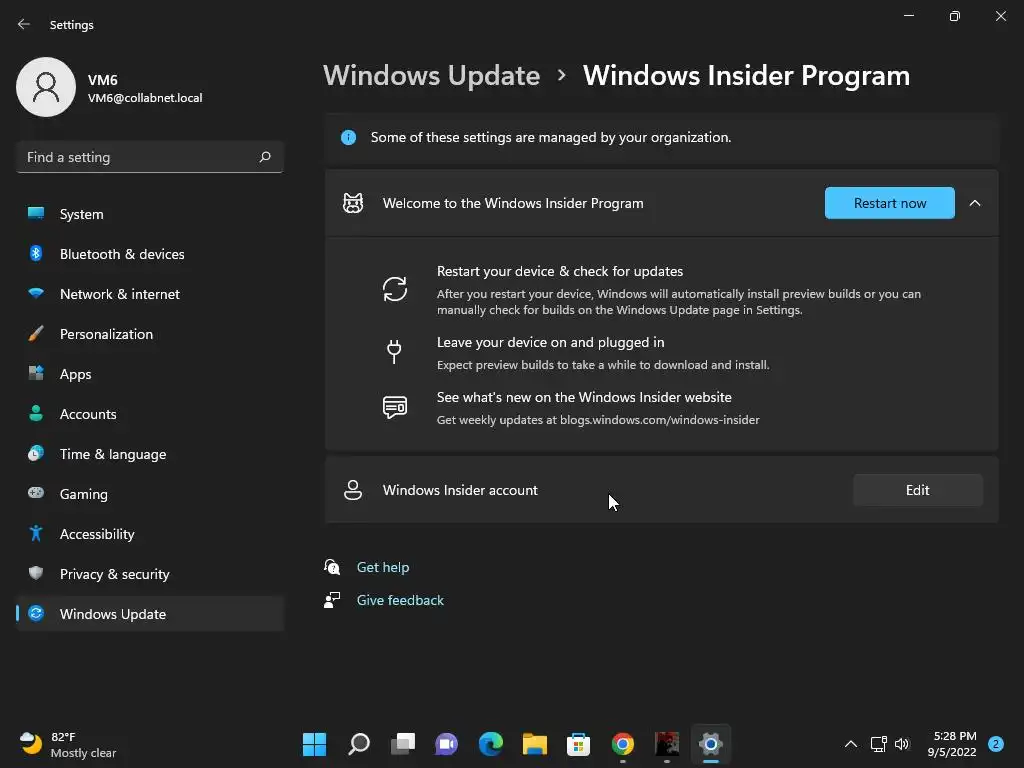
Task: Open Accessibility settings
Action: (x=150, y=534)
